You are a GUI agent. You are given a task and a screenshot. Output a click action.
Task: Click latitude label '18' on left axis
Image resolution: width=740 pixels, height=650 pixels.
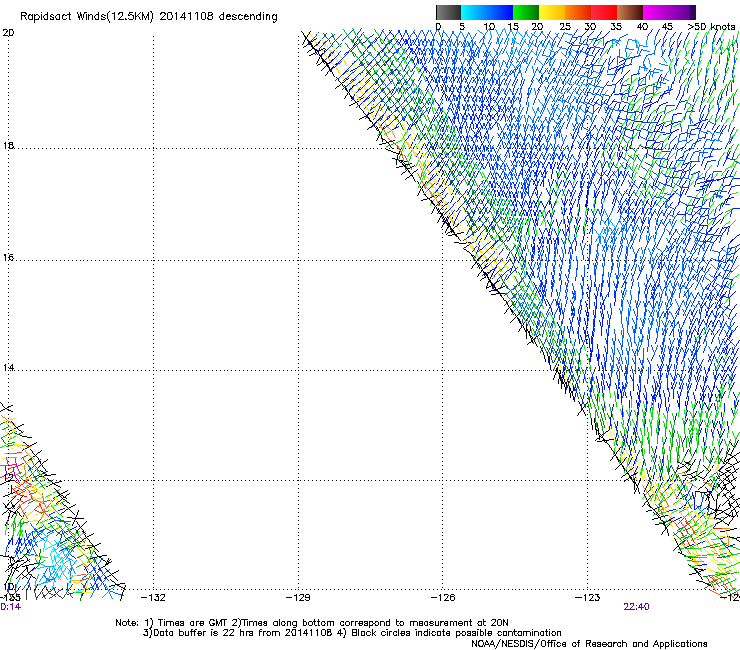click(x=8, y=145)
